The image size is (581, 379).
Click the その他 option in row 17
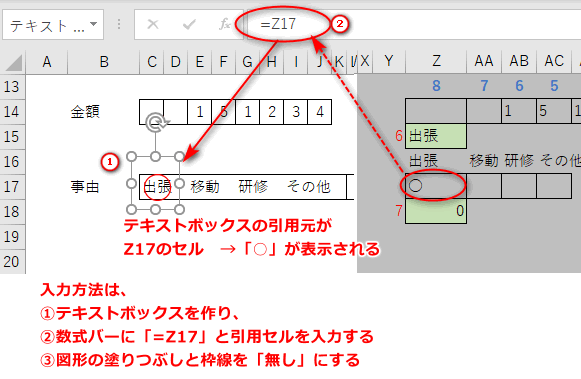pos(308,186)
